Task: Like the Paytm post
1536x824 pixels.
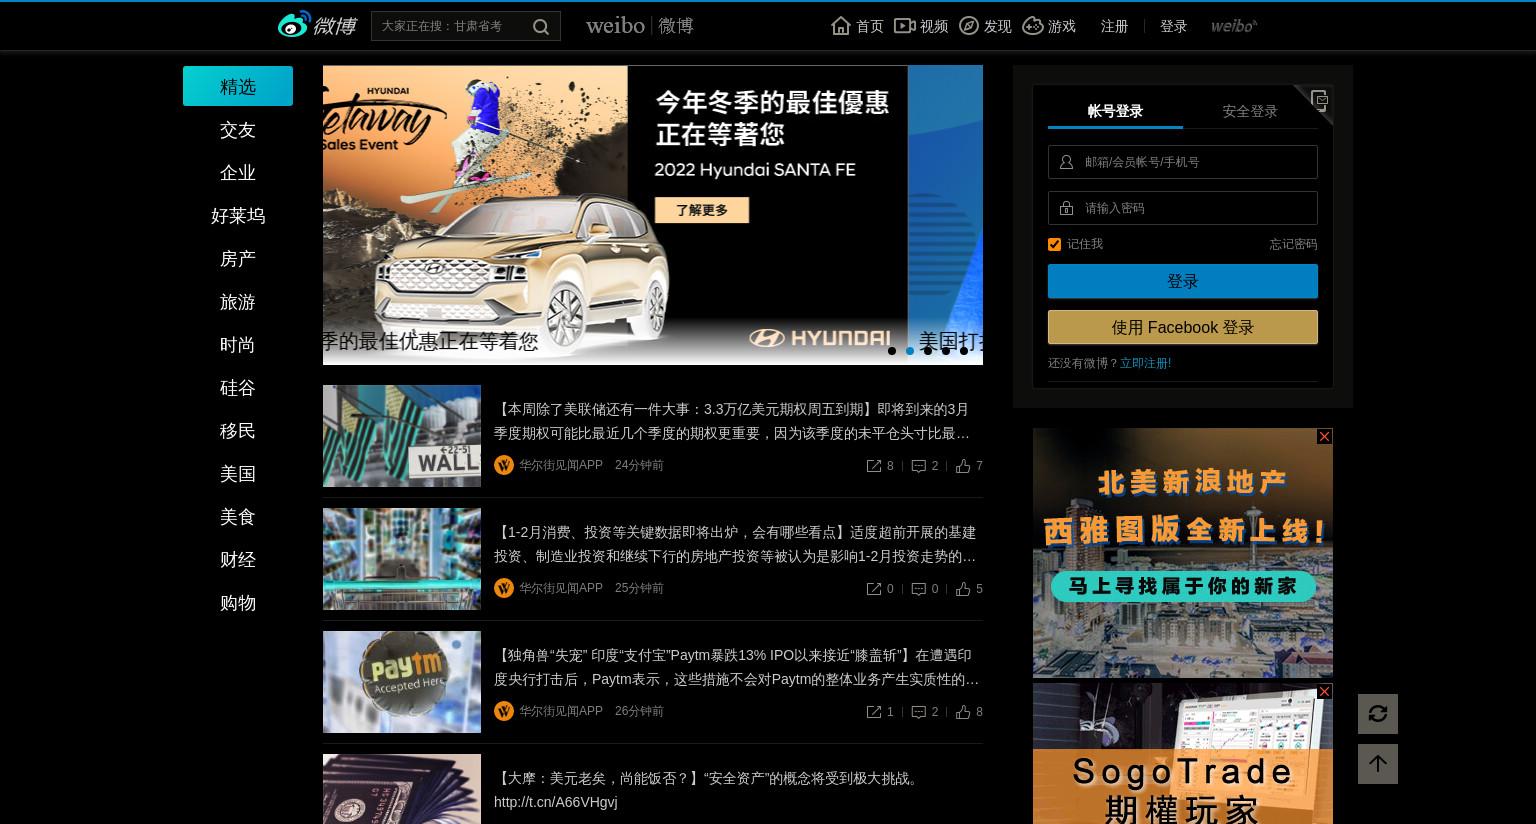Action: pyautogui.click(x=963, y=712)
